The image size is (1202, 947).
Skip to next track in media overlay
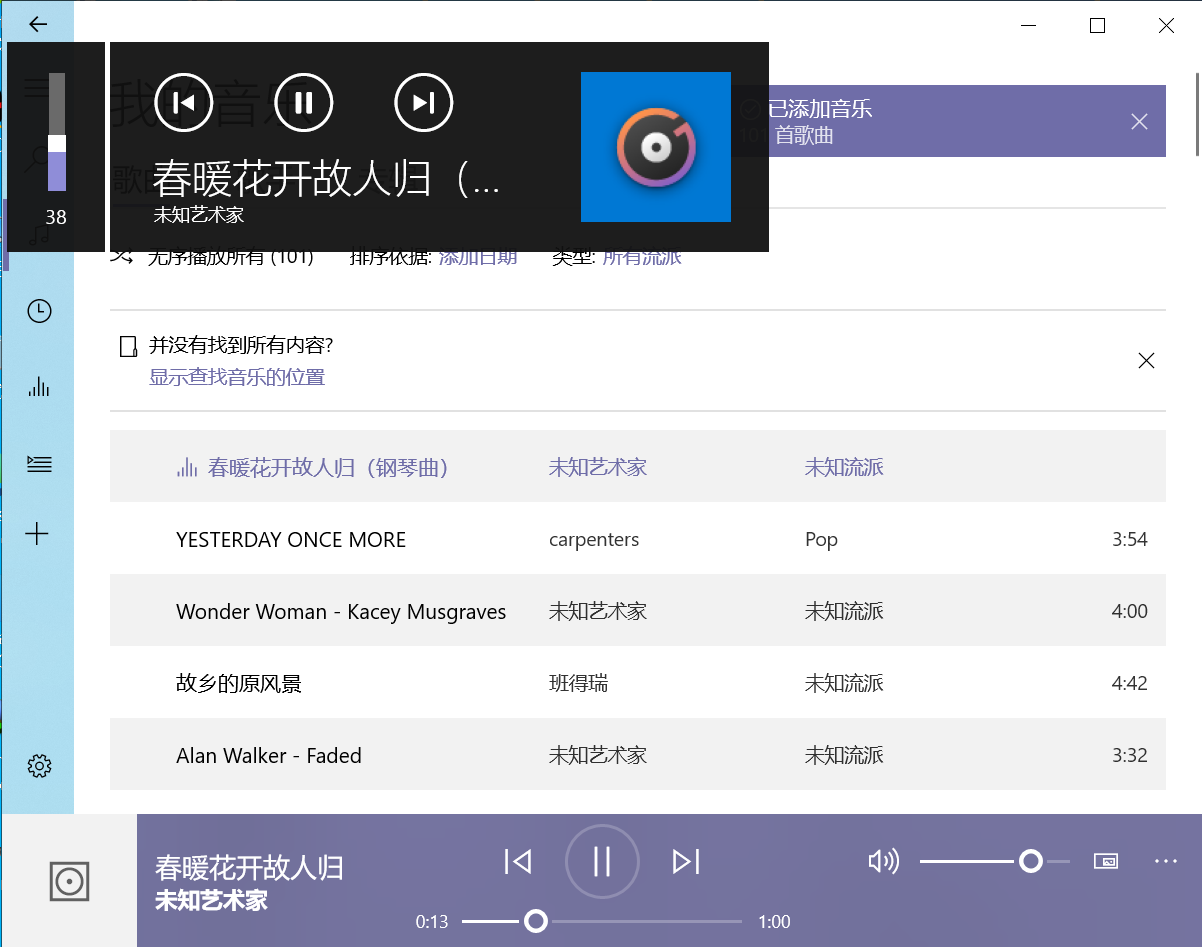point(424,102)
